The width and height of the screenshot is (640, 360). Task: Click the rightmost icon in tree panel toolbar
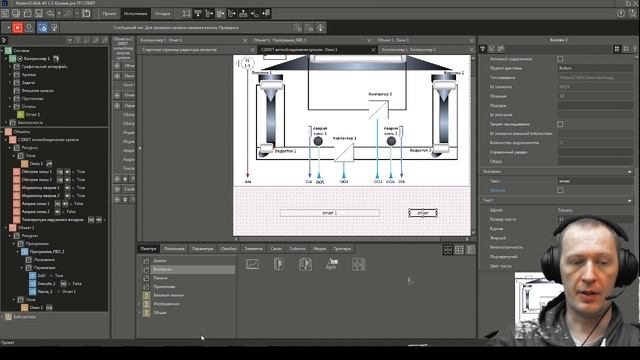(104, 40)
